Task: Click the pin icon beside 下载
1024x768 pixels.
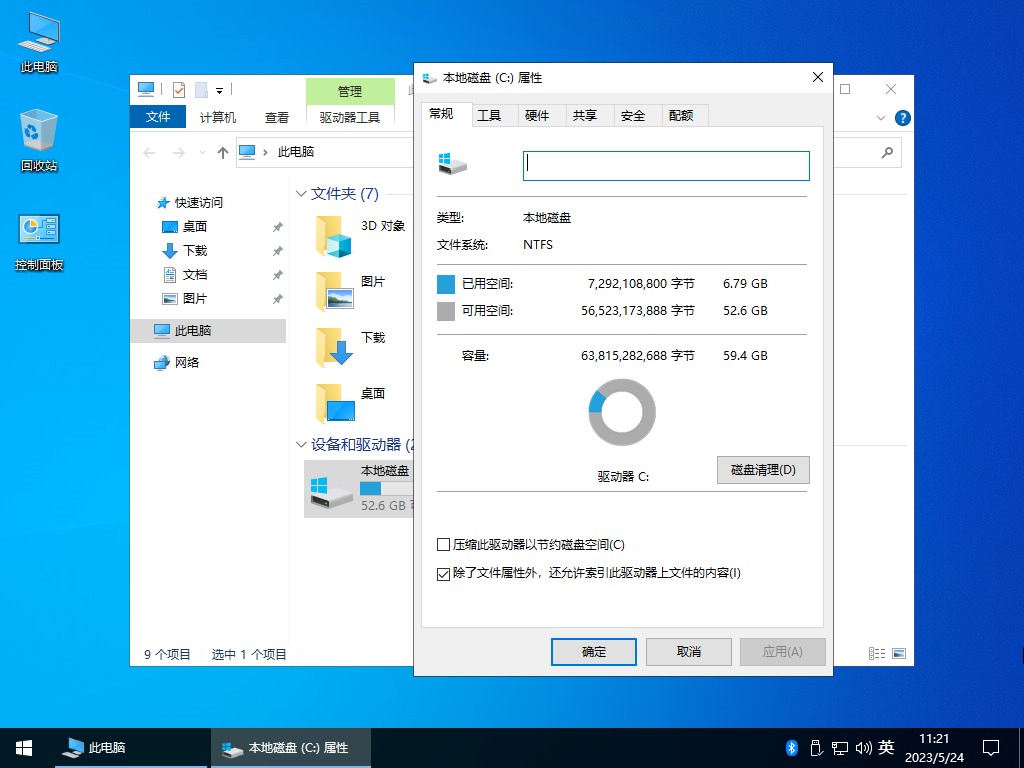Action: [x=278, y=251]
